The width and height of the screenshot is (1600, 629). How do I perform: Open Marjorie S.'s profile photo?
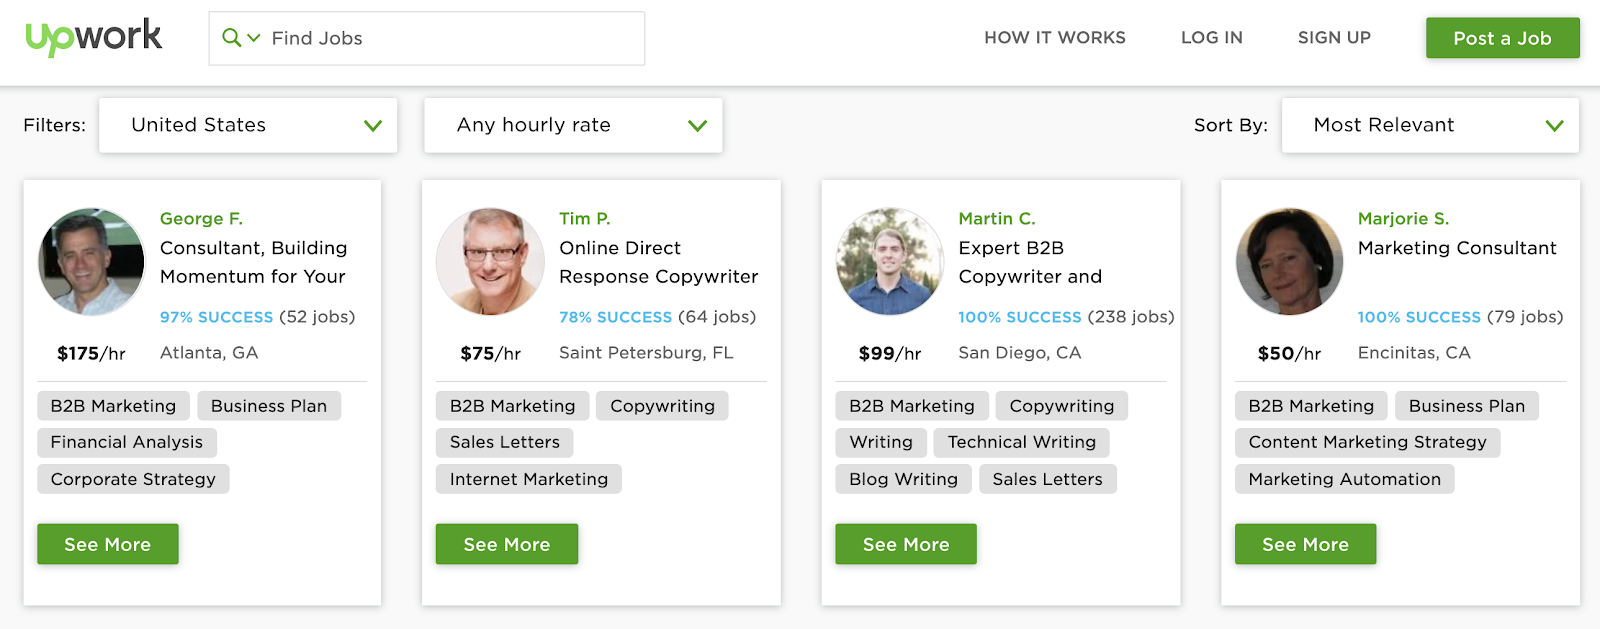(1289, 262)
